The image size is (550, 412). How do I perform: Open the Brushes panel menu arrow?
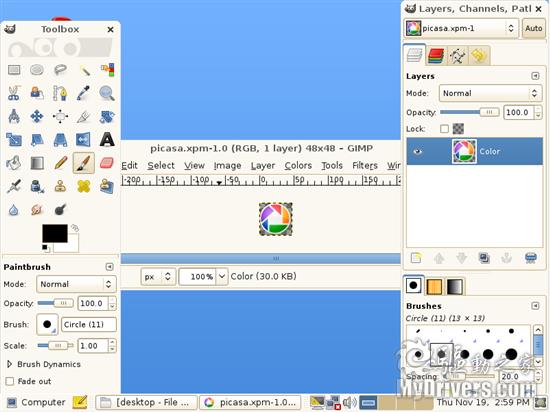[x=535, y=306]
